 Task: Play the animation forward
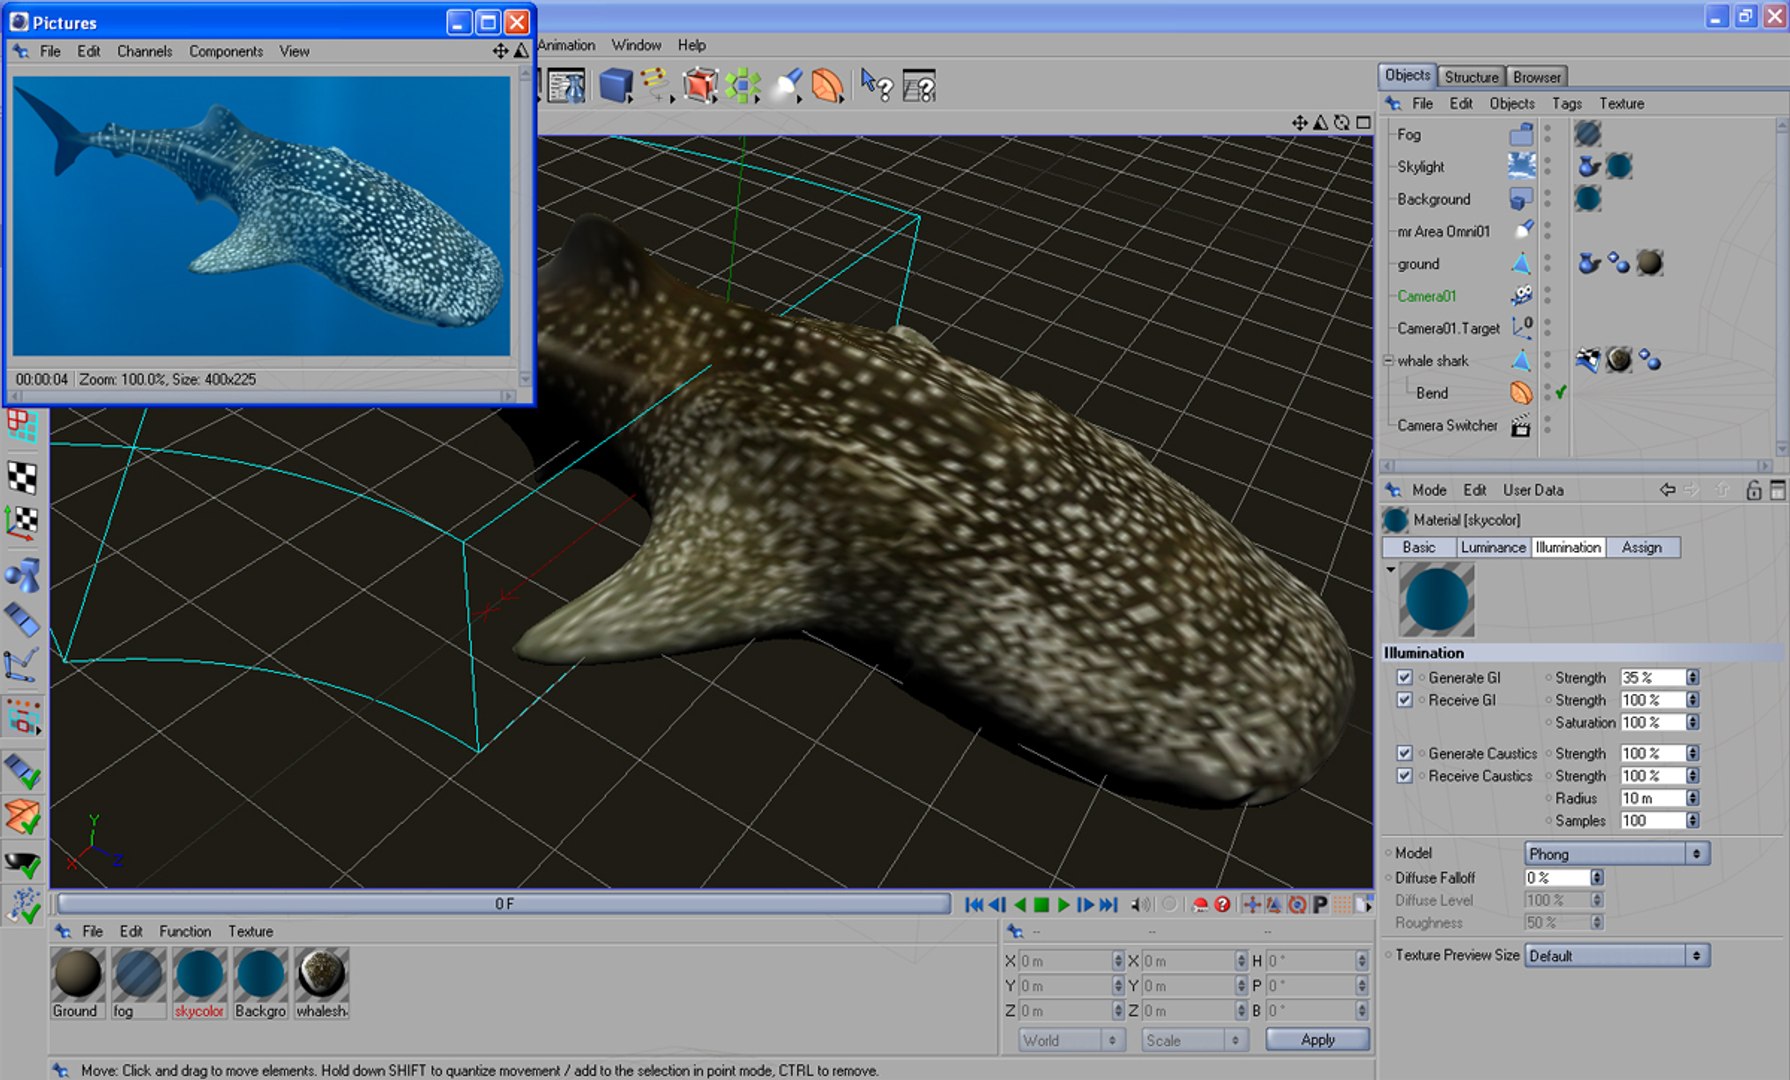point(1063,905)
